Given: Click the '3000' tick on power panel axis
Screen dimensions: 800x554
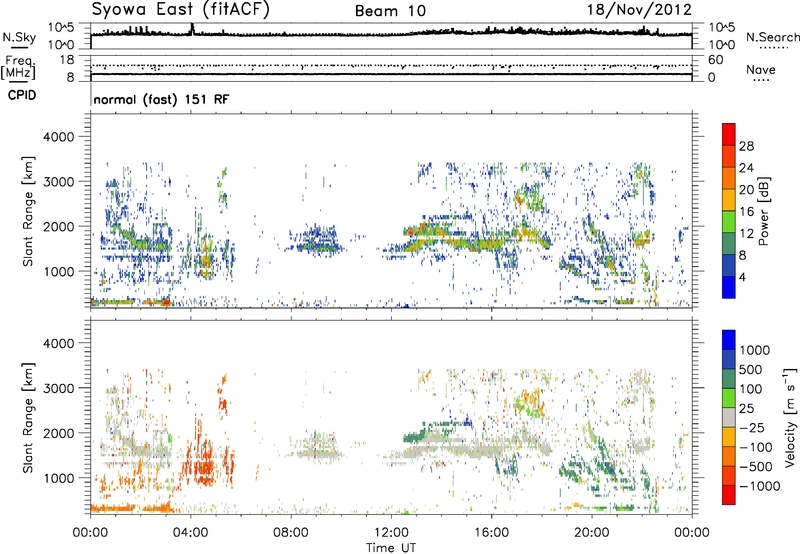Looking at the screenshot, I should [58, 182].
